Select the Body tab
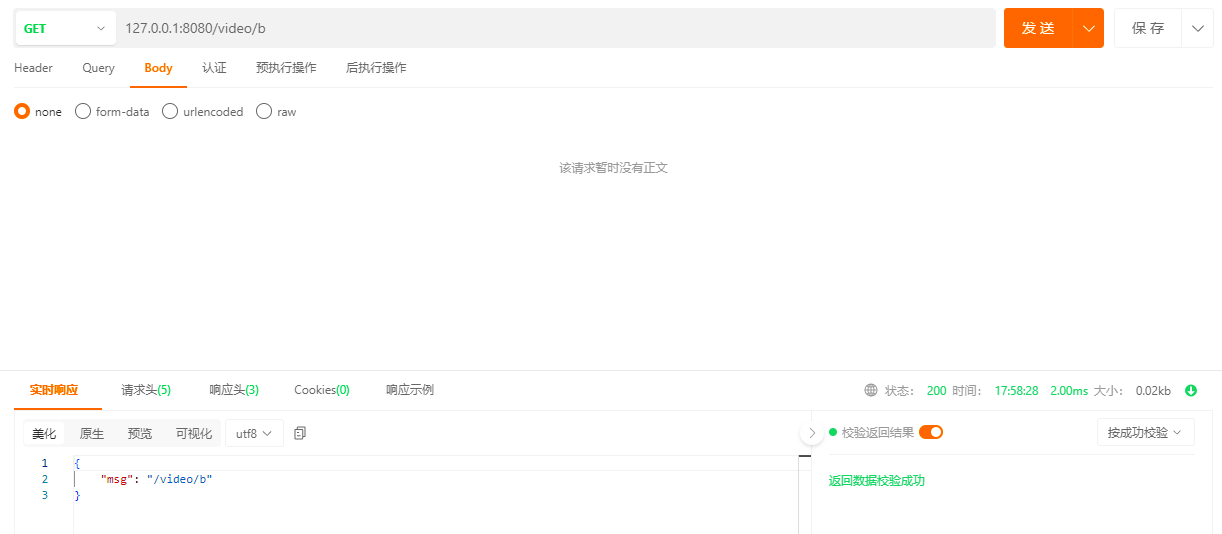1222x534 pixels. pyautogui.click(x=158, y=68)
